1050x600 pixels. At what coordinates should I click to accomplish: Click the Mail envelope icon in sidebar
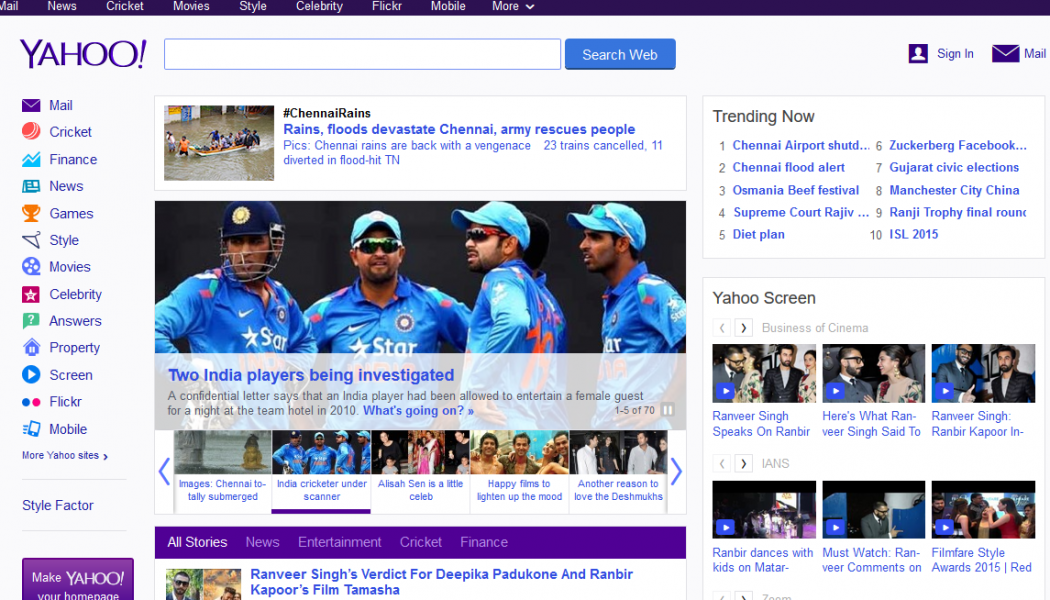31,105
